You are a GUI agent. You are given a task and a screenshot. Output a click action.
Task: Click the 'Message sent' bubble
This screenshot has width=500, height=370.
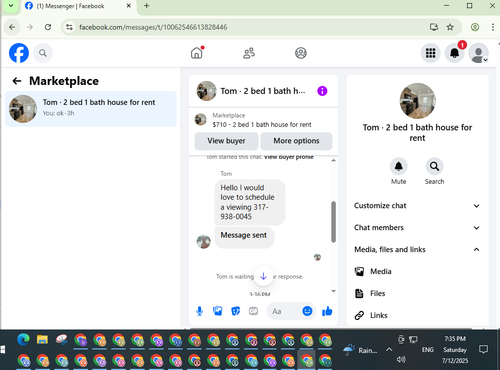point(244,237)
